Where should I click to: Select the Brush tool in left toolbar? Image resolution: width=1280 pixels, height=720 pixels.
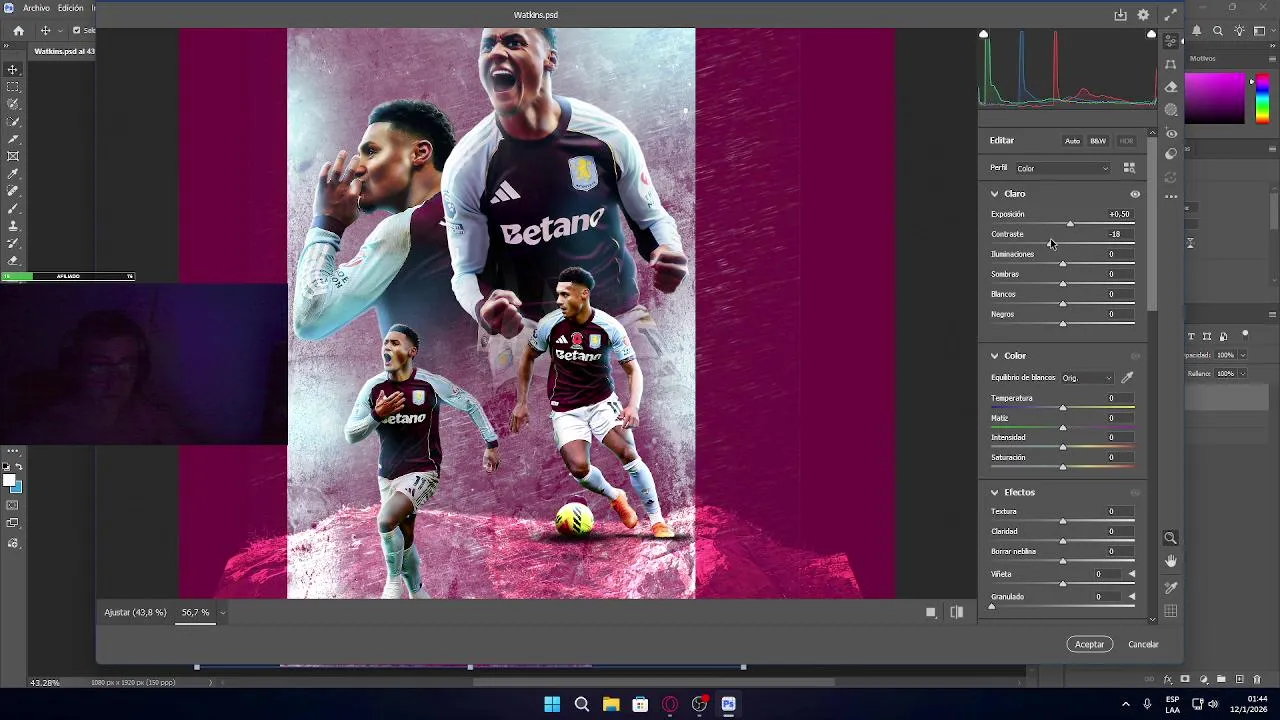pyautogui.click(x=13, y=208)
